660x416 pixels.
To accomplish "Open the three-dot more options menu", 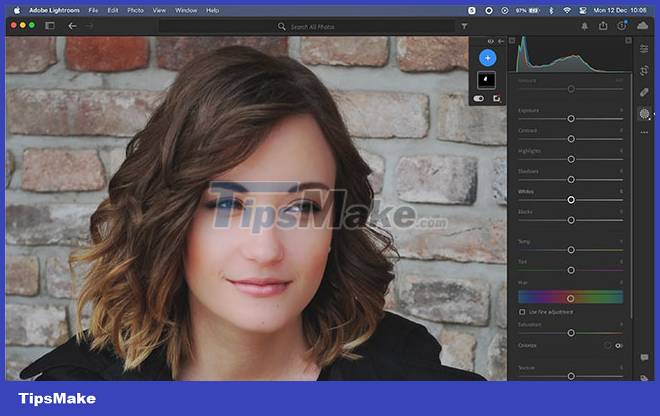I will point(644,132).
